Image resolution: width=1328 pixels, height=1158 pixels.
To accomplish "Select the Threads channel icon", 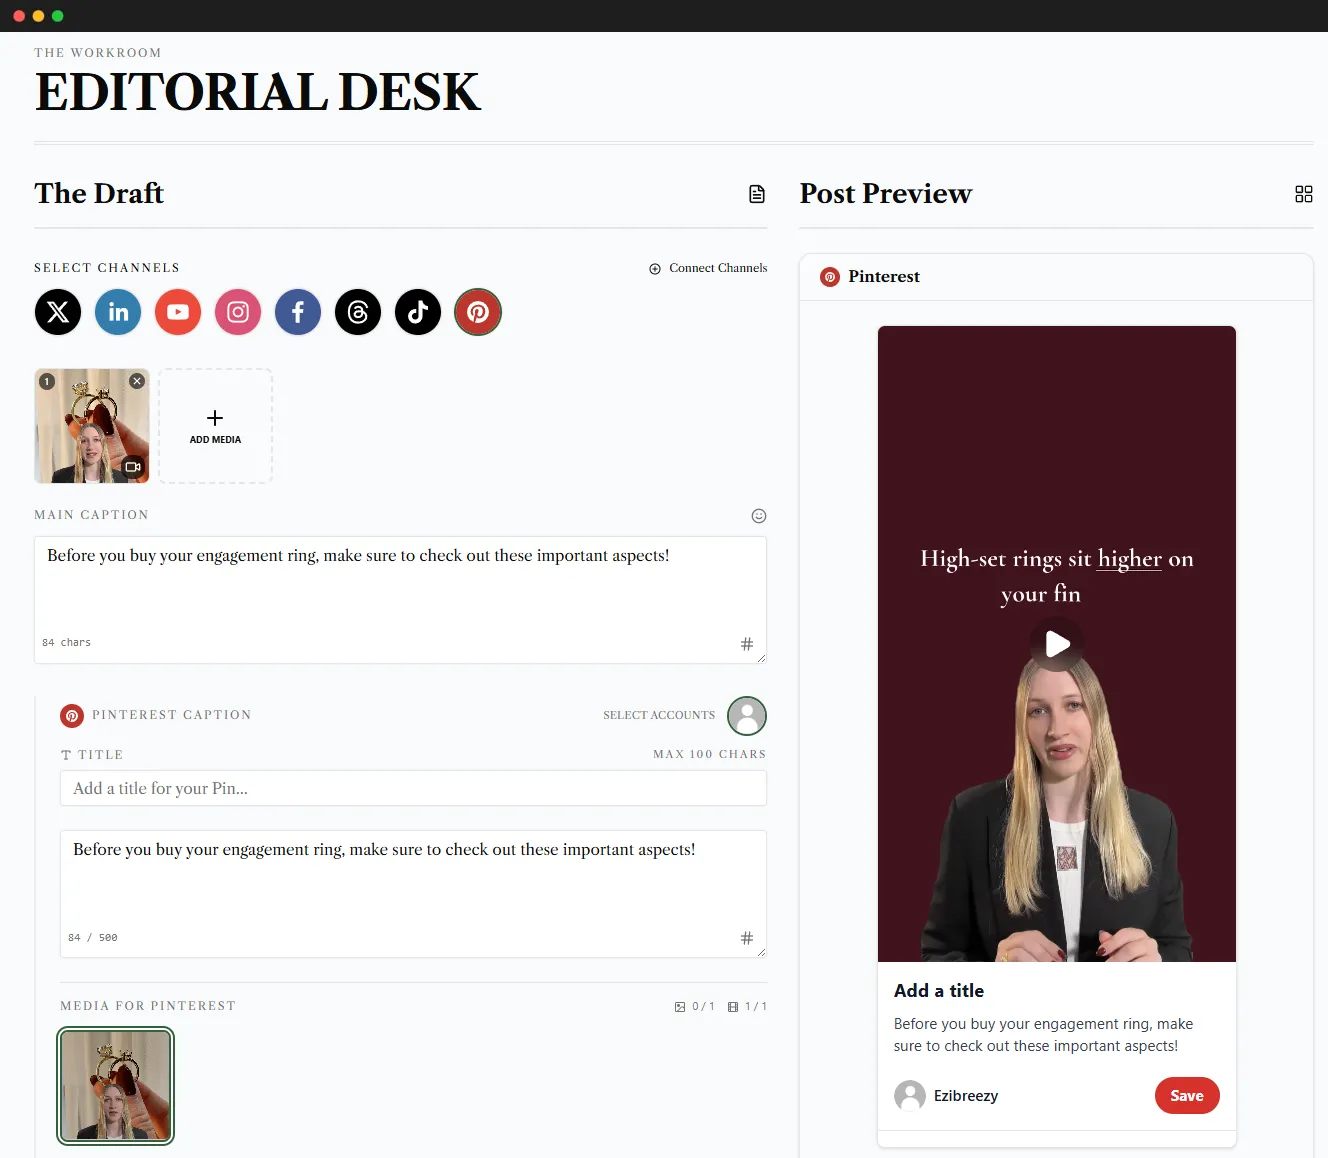I will [x=357, y=312].
